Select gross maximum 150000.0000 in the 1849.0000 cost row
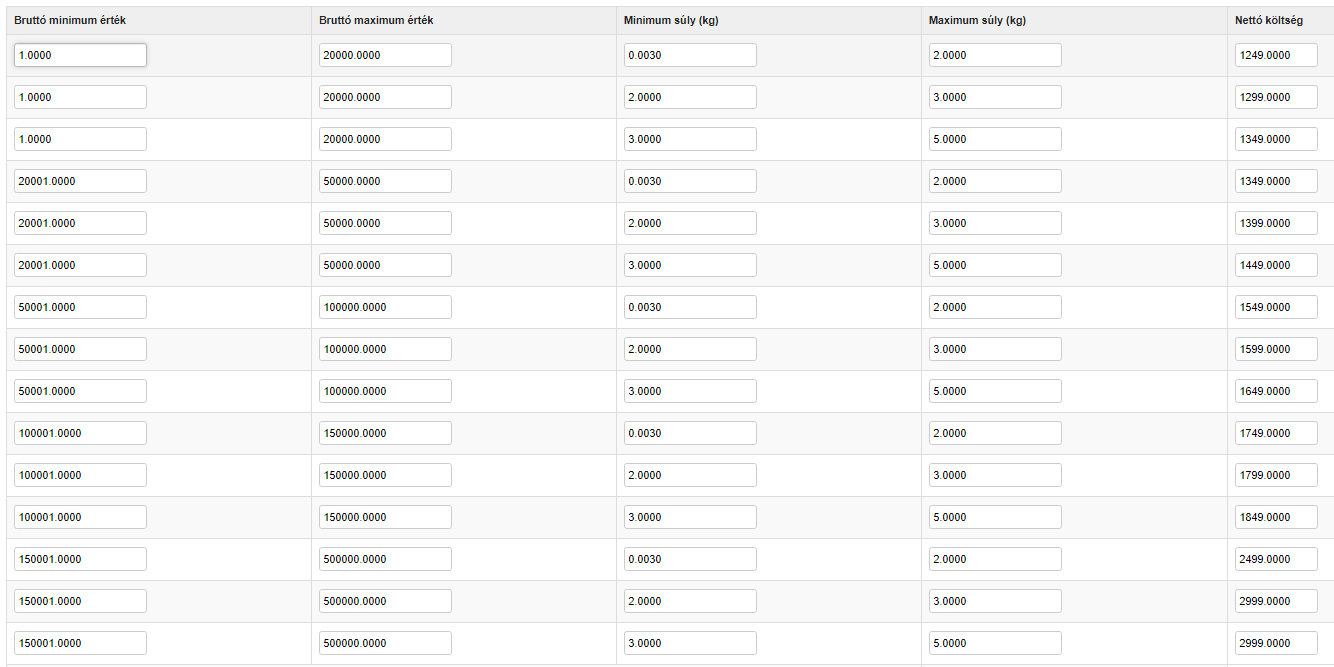The height and width of the screenshot is (667, 1334). pos(385,517)
